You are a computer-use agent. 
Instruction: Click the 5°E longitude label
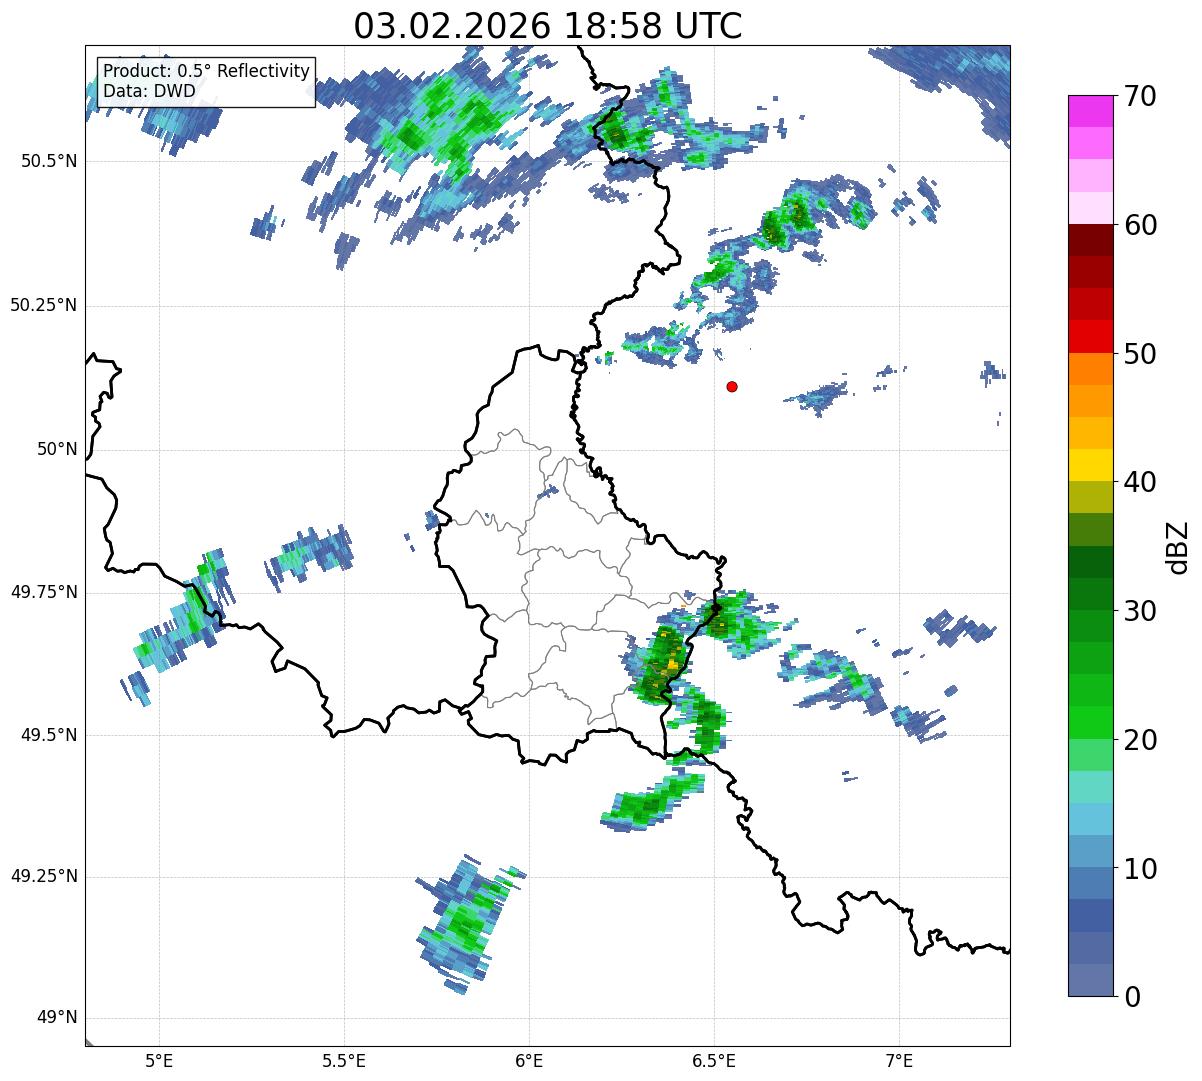160,1060
